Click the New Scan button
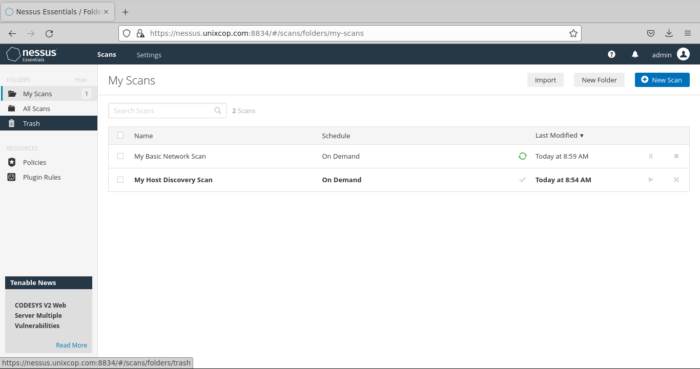The height and width of the screenshot is (369, 700). tap(662, 80)
